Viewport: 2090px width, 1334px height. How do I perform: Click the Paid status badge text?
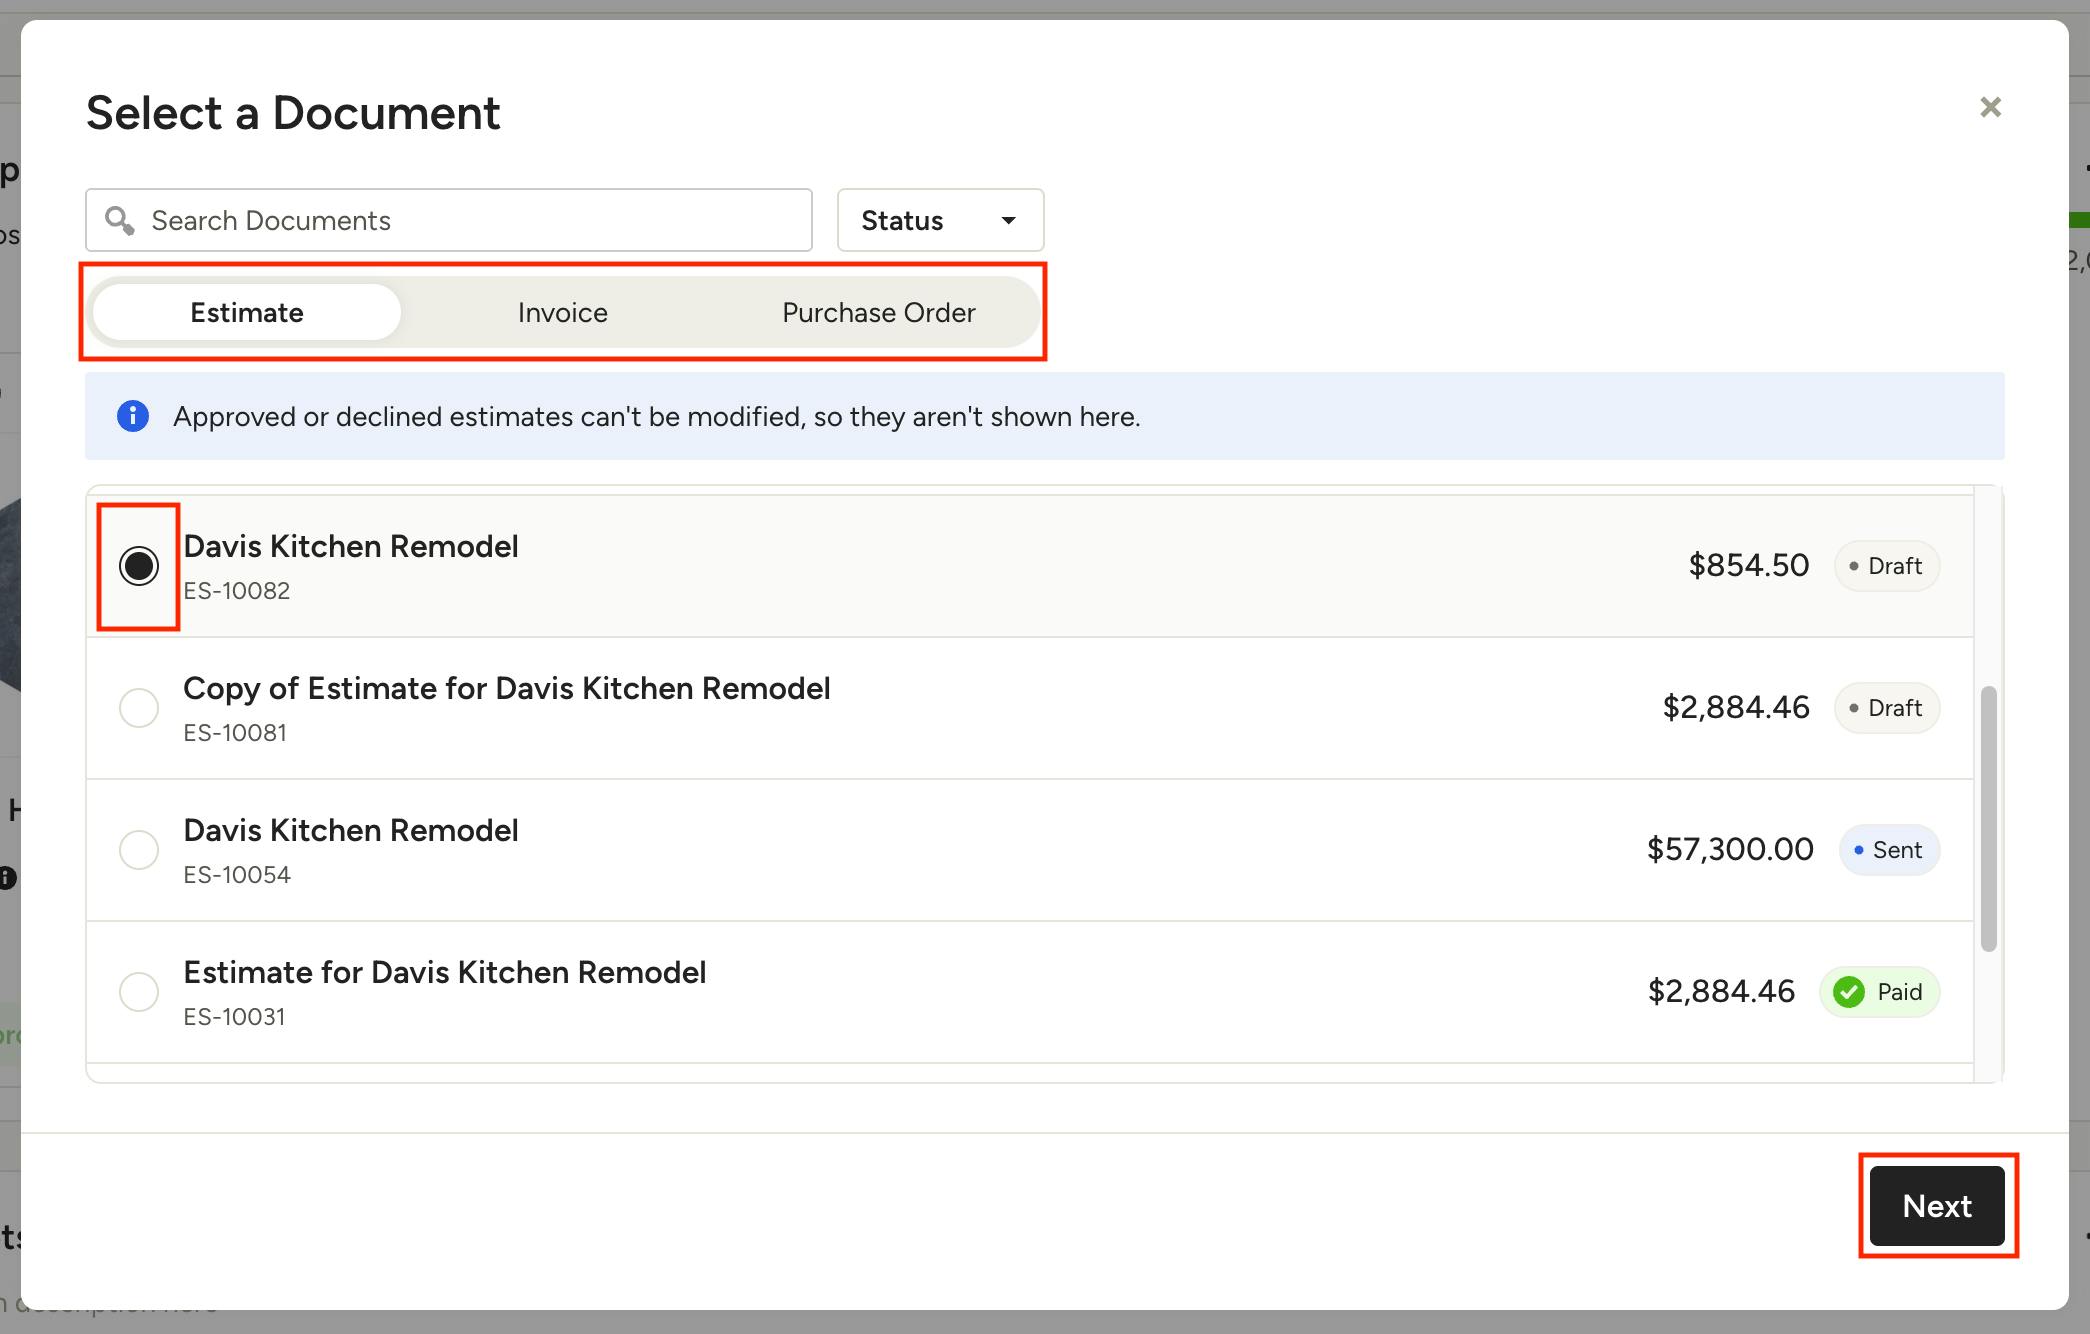[1899, 992]
